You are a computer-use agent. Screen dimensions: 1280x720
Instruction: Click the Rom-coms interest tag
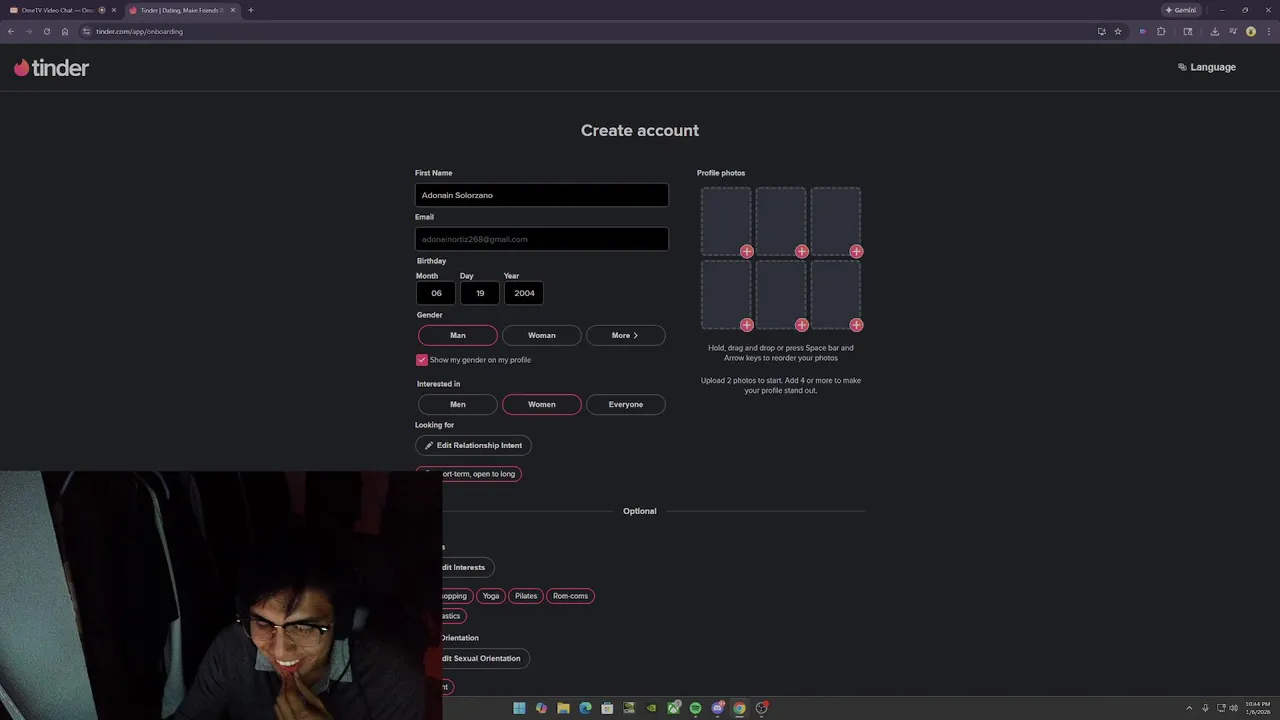click(571, 596)
